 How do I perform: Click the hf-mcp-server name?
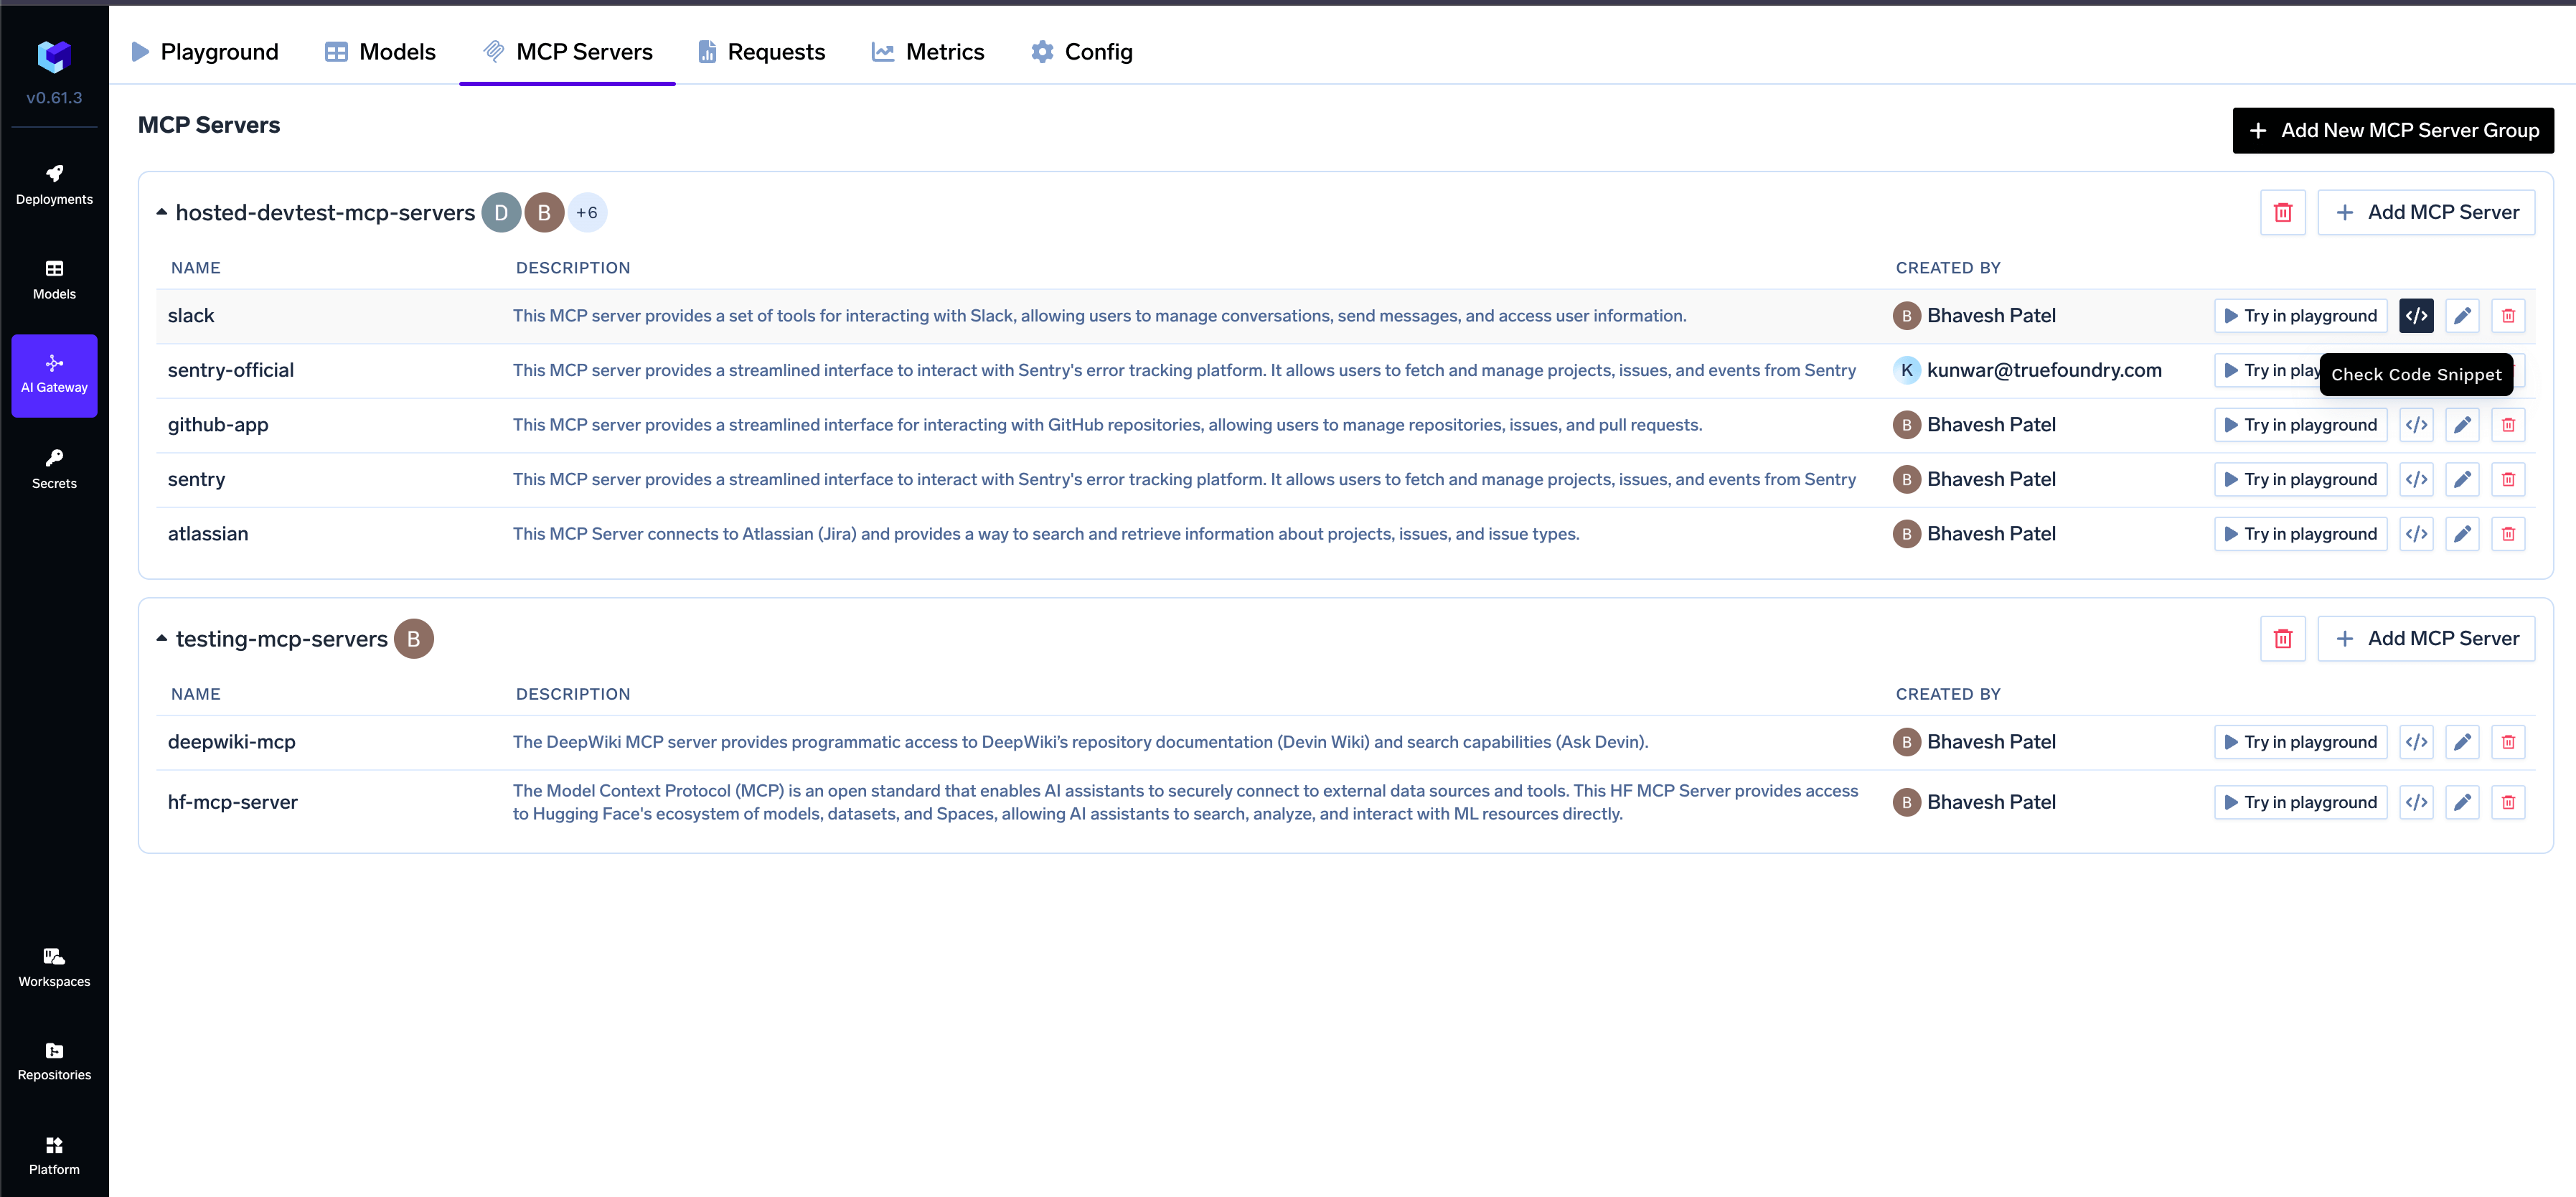tap(233, 802)
